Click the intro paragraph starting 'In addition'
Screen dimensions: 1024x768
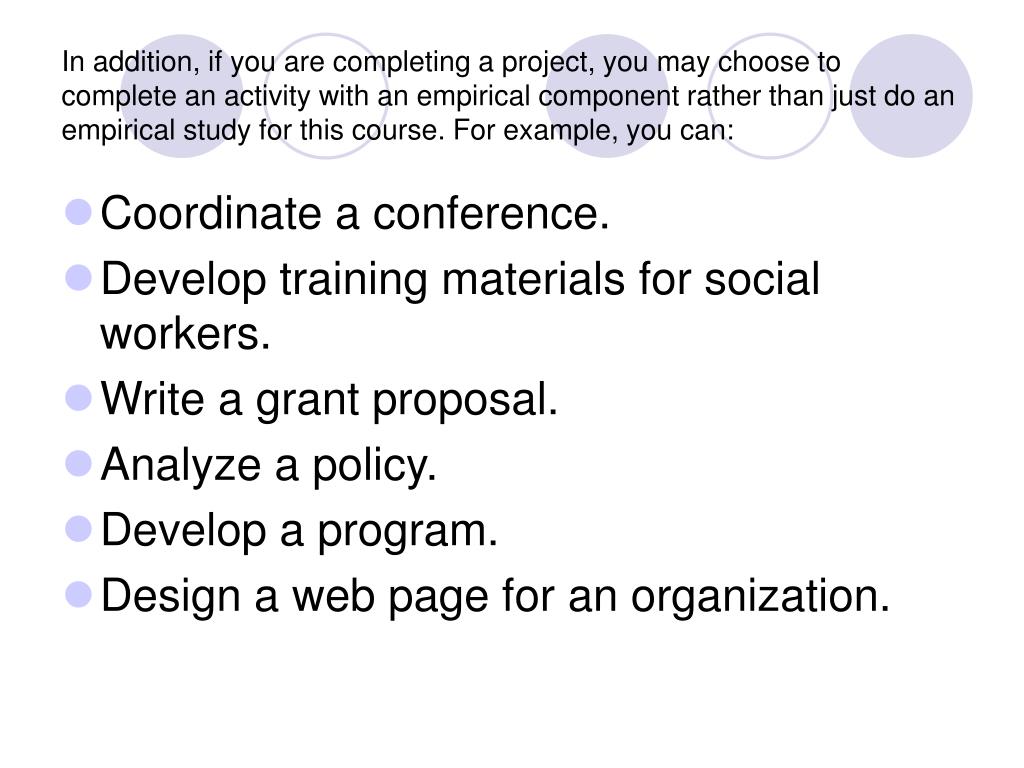[508, 96]
